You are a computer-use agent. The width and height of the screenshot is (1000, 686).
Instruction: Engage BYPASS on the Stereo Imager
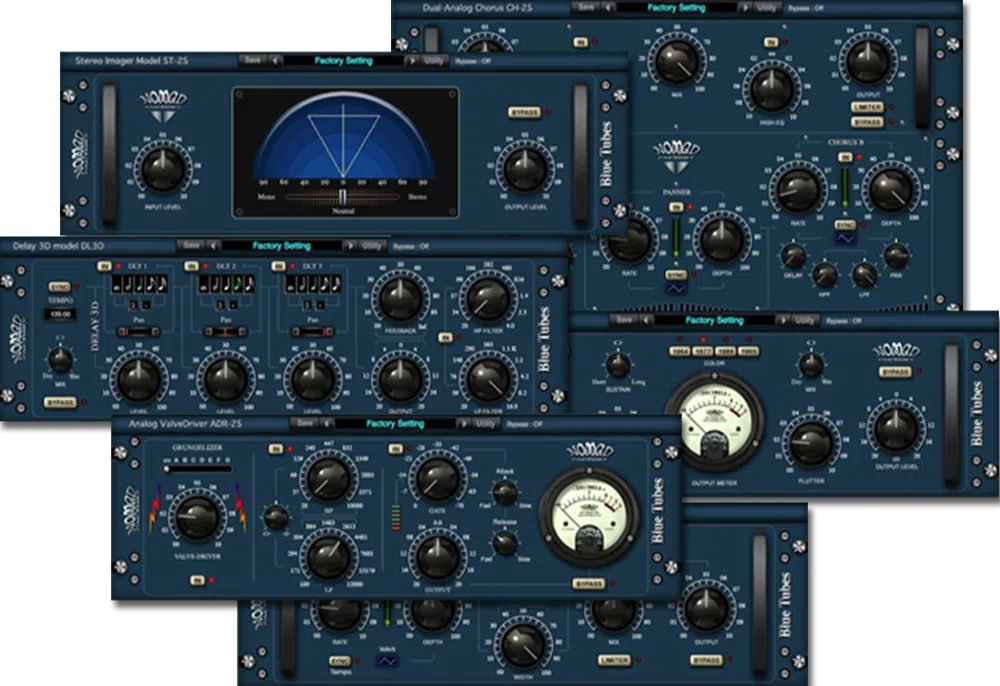524,112
